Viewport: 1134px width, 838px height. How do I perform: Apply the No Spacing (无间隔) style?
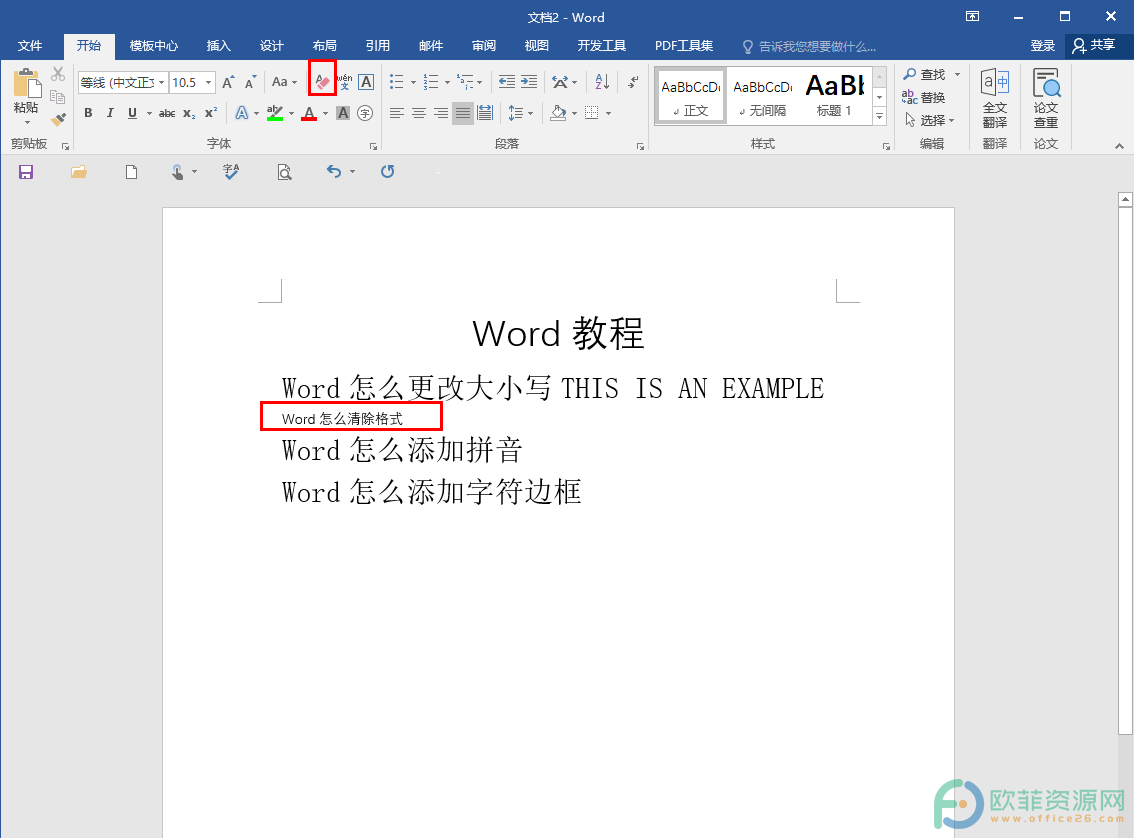[762, 95]
